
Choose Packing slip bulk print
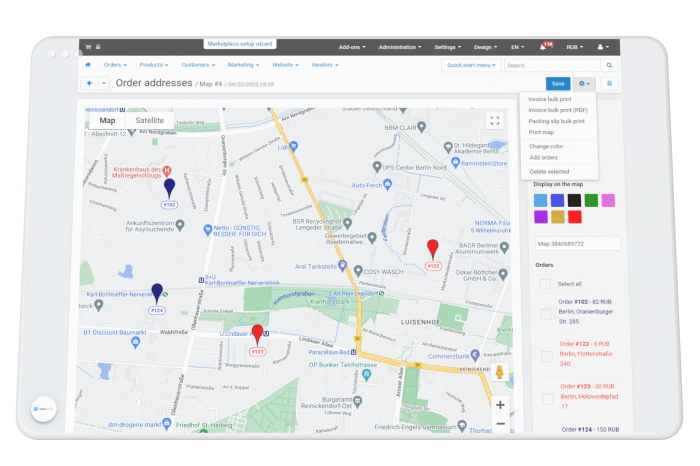click(557, 121)
